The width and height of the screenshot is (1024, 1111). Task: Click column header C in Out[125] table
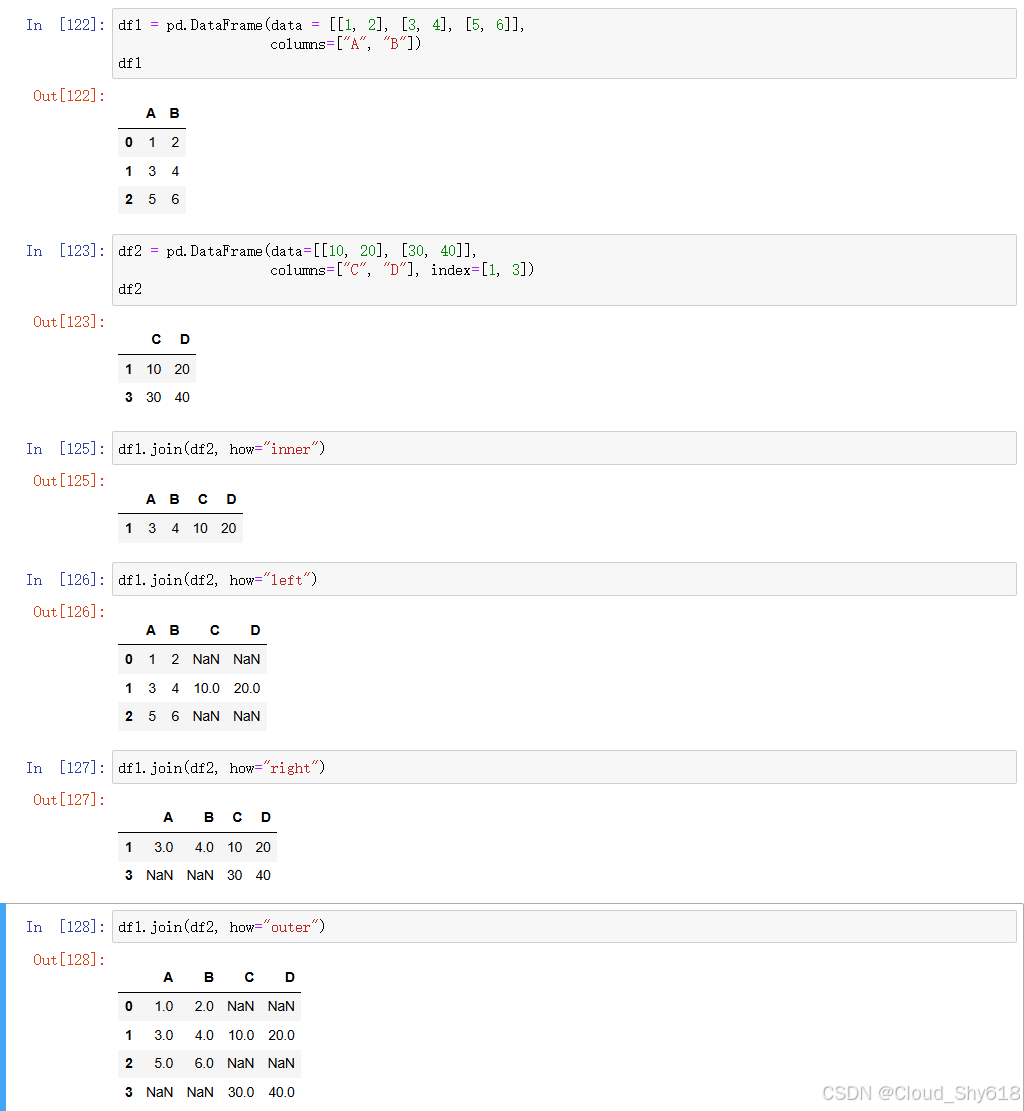[203, 500]
